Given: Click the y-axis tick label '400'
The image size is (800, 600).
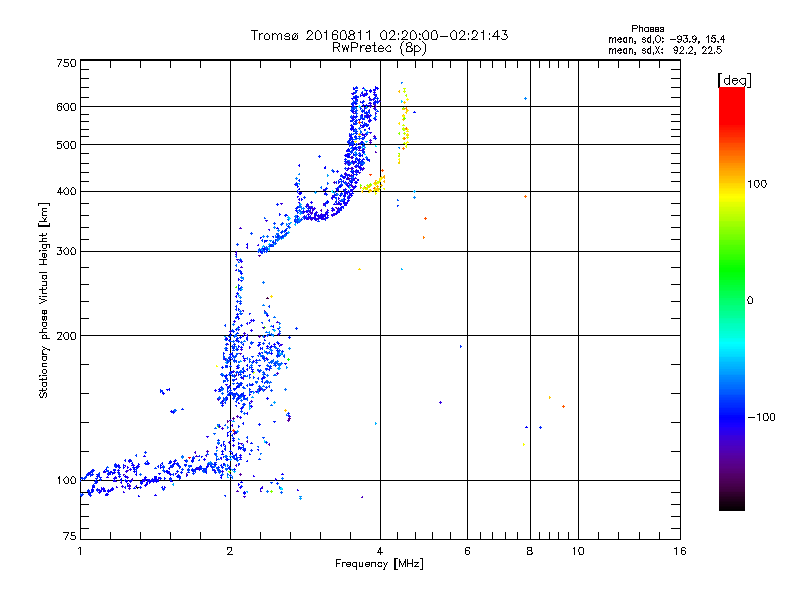Looking at the screenshot, I should pos(66,191).
